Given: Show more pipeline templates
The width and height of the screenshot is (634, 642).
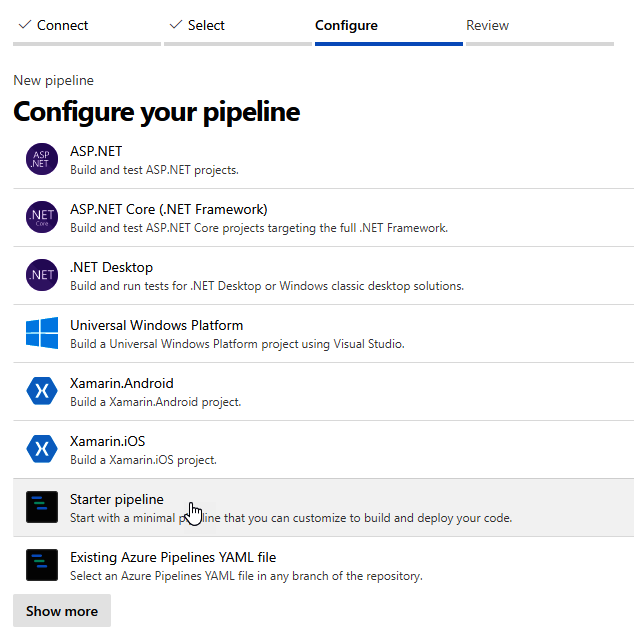Looking at the screenshot, I should [62, 610].
